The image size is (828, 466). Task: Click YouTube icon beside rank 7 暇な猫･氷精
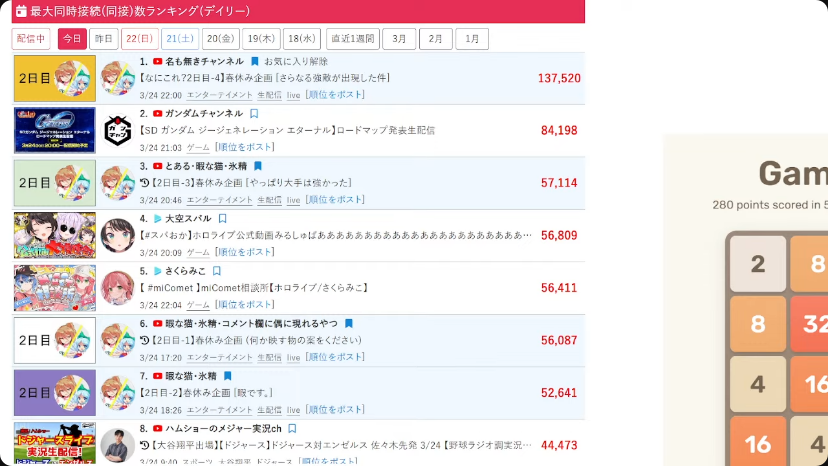tap(157, 376)
